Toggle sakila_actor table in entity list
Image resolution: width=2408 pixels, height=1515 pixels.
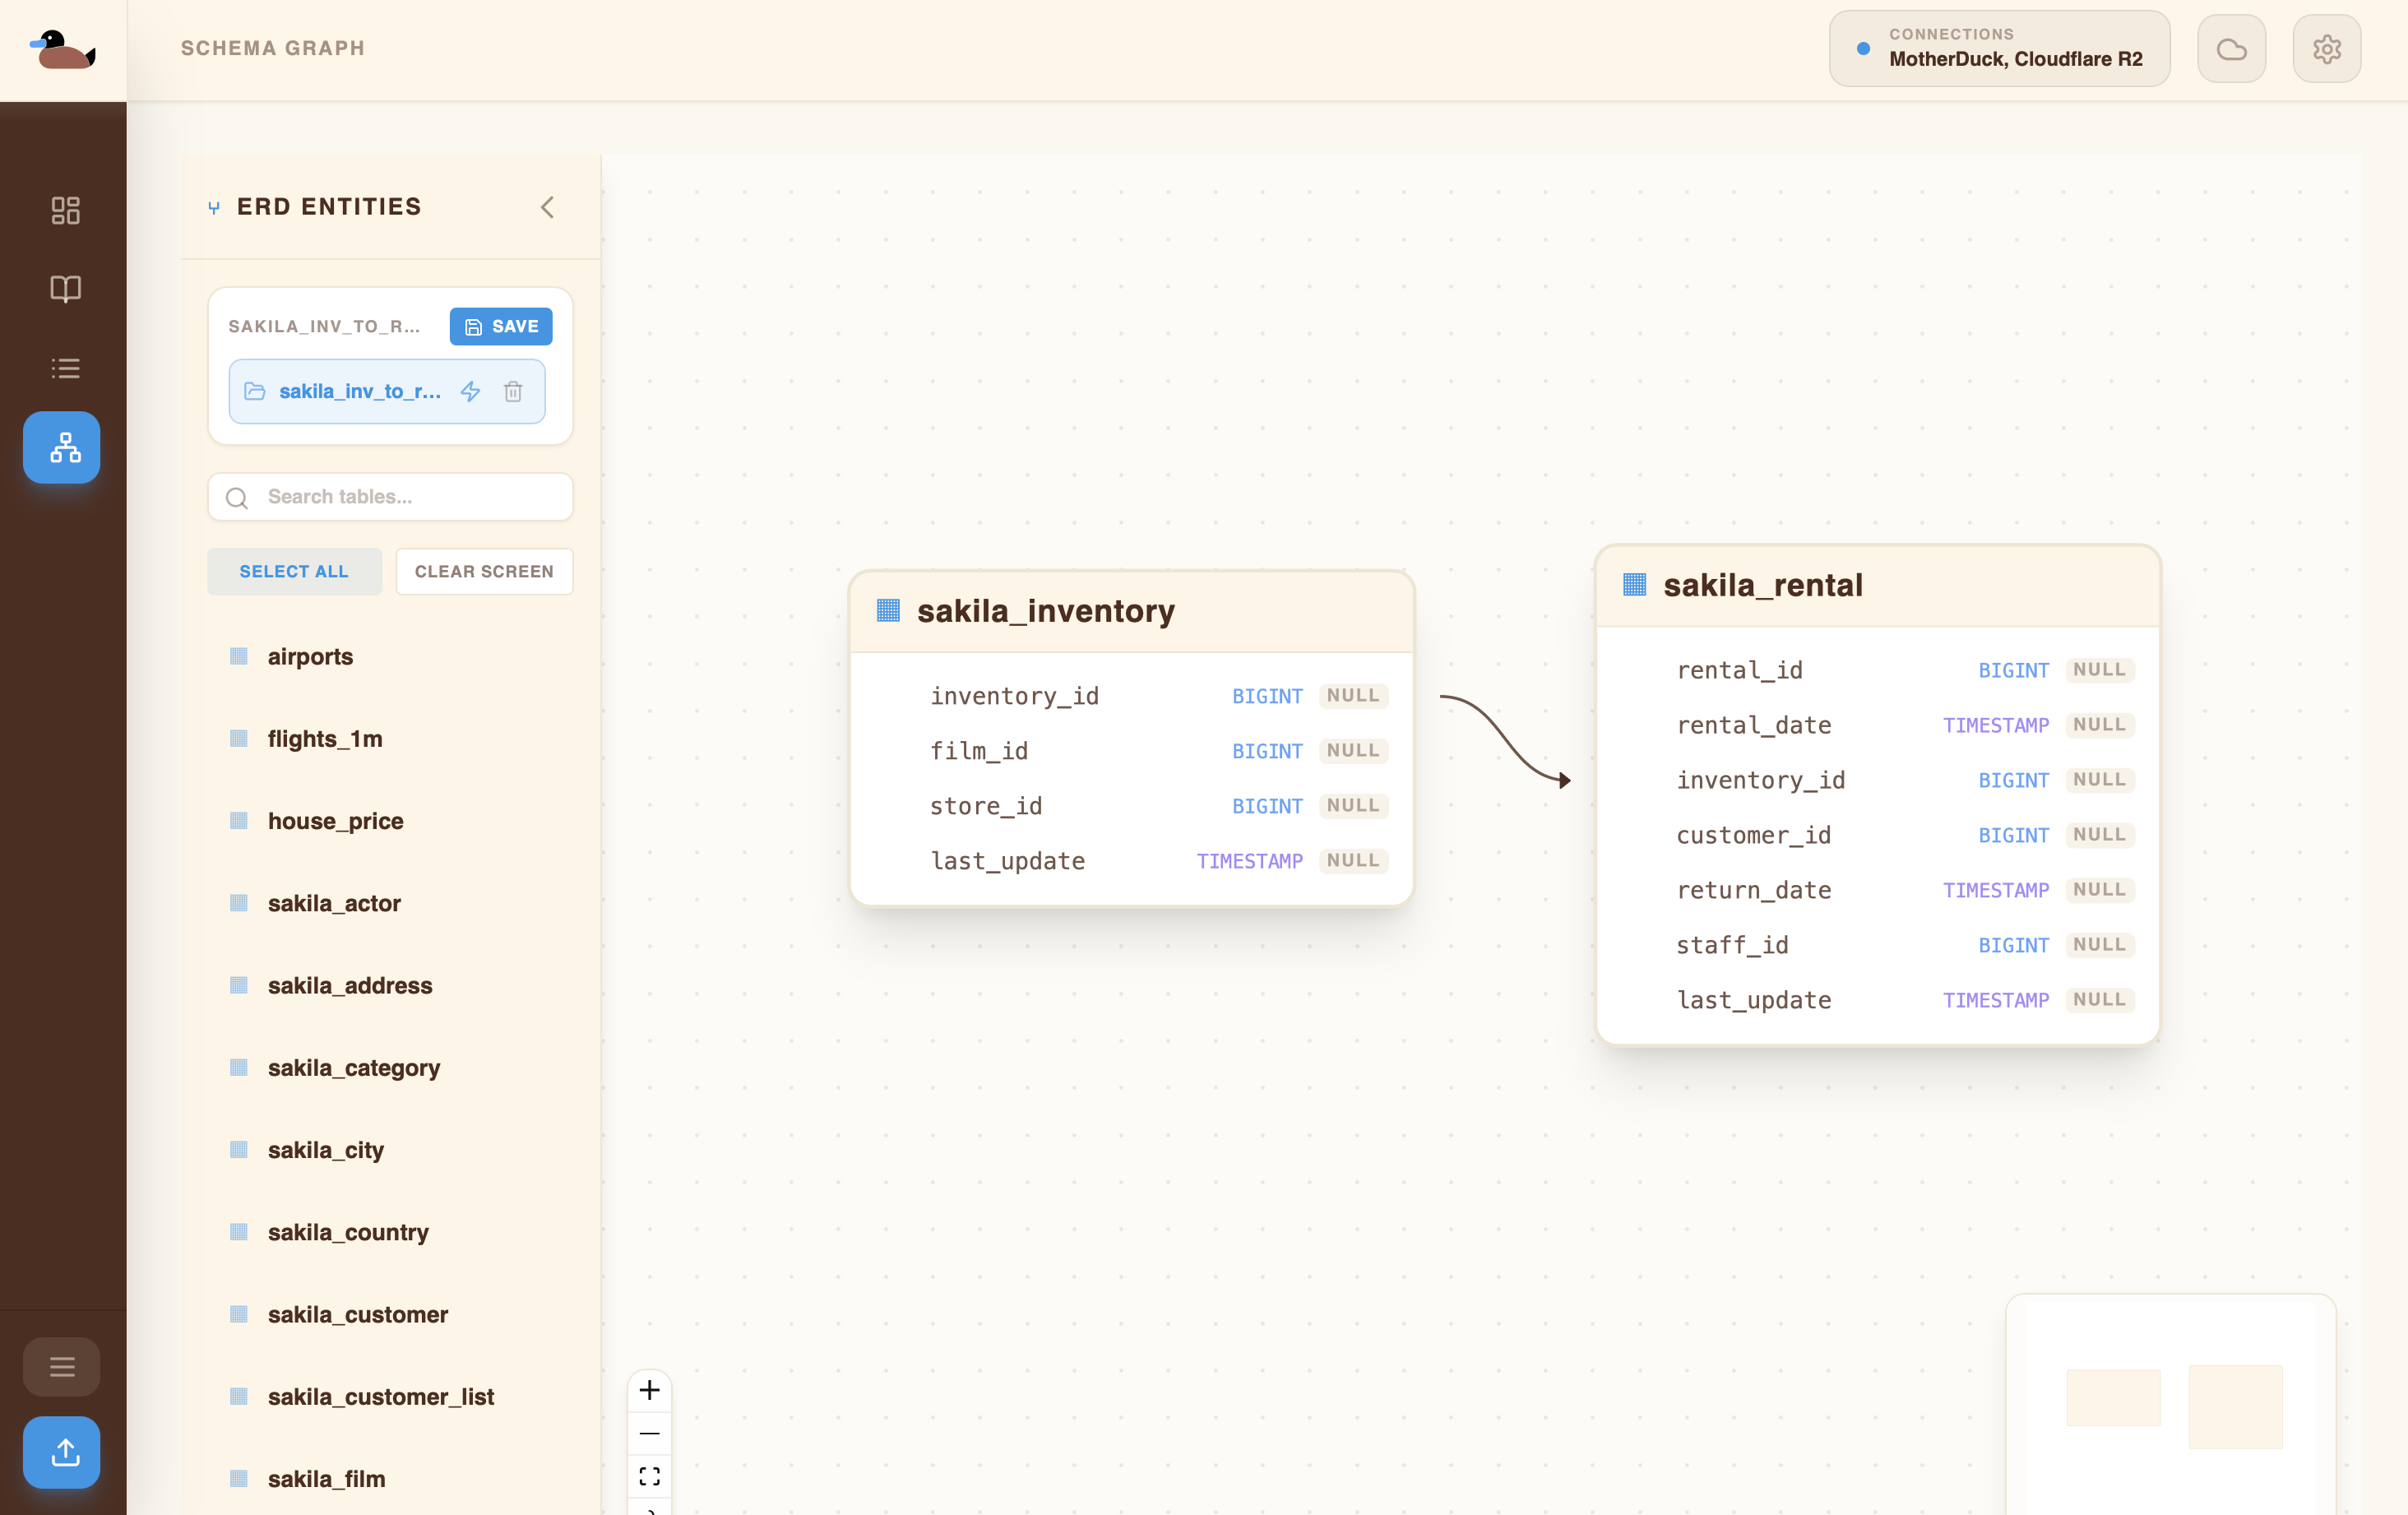334,903
